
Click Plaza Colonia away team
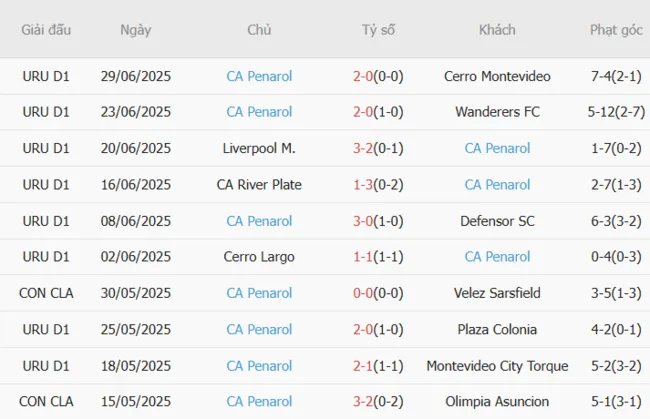(x=497, y=329)
